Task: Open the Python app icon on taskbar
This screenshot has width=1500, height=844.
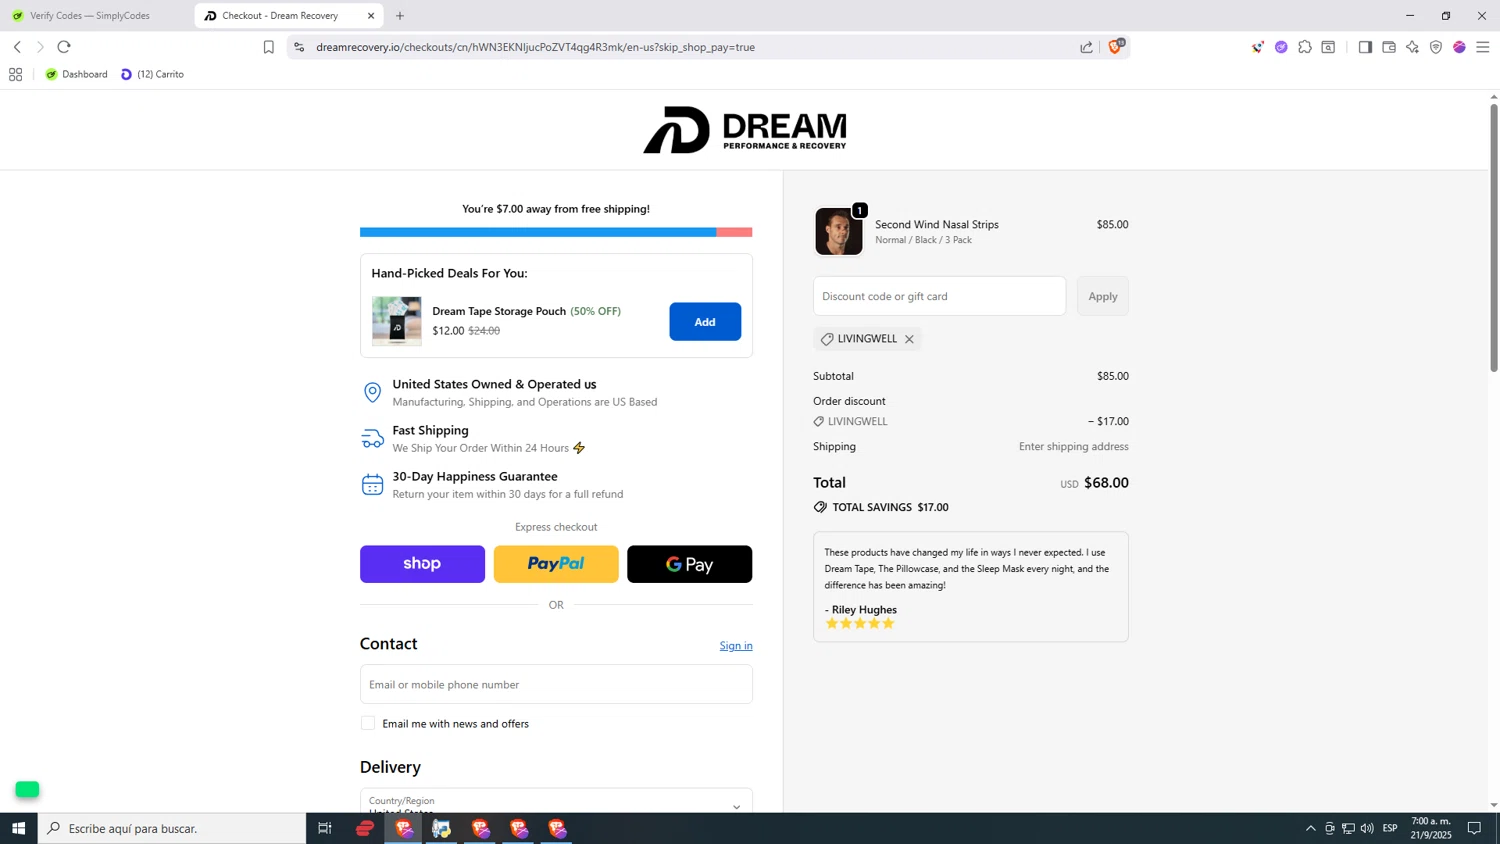Action: [441, 828]
